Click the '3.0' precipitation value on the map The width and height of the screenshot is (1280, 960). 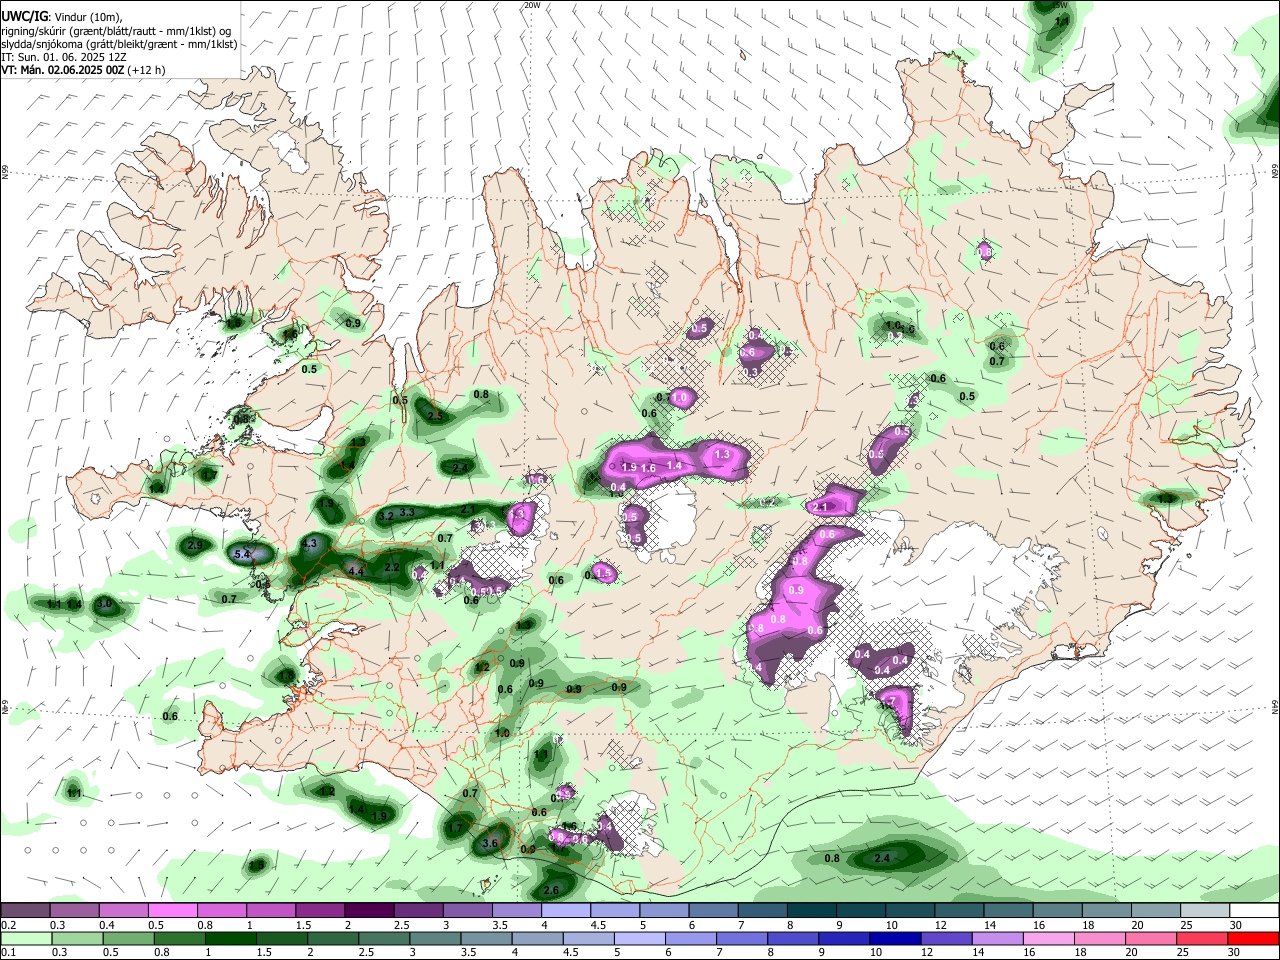104,604
